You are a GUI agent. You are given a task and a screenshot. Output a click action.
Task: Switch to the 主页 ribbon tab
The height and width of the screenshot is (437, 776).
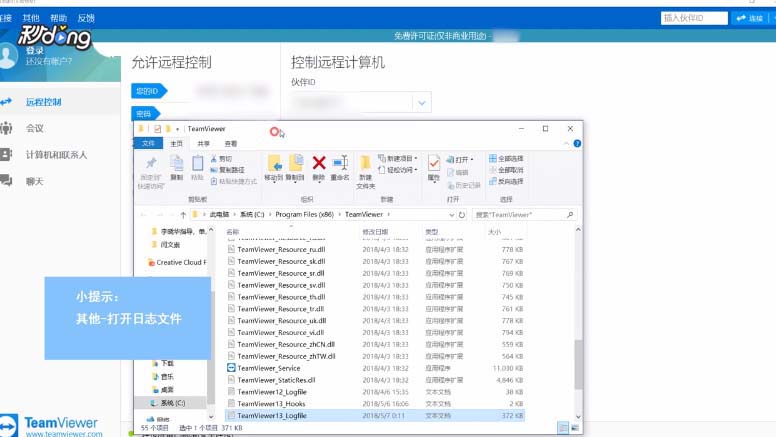(x=177, y=144)
